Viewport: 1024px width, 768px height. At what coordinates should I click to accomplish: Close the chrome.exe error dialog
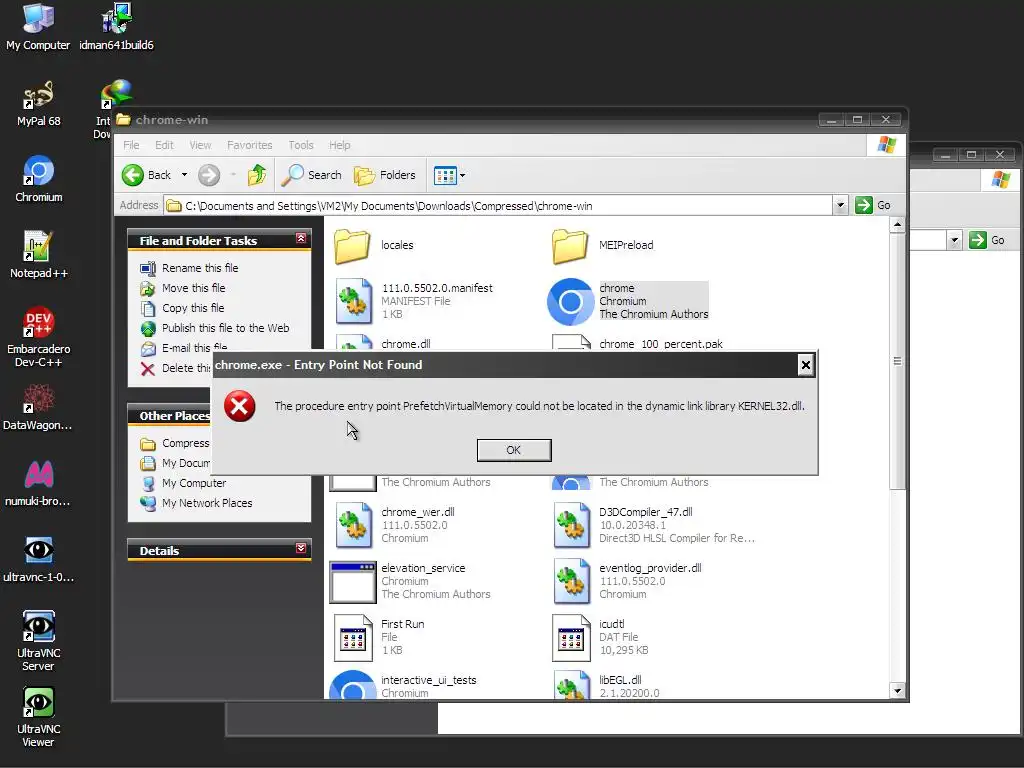point(806,365)
